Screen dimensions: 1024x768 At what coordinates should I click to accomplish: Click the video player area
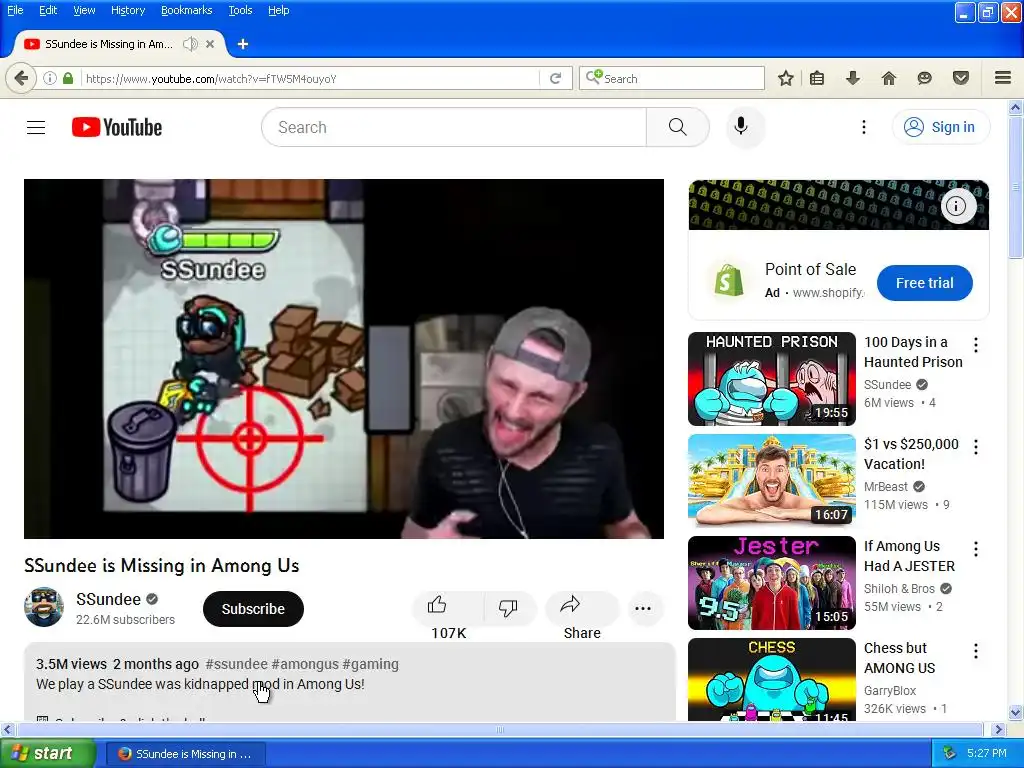point(344,359)
